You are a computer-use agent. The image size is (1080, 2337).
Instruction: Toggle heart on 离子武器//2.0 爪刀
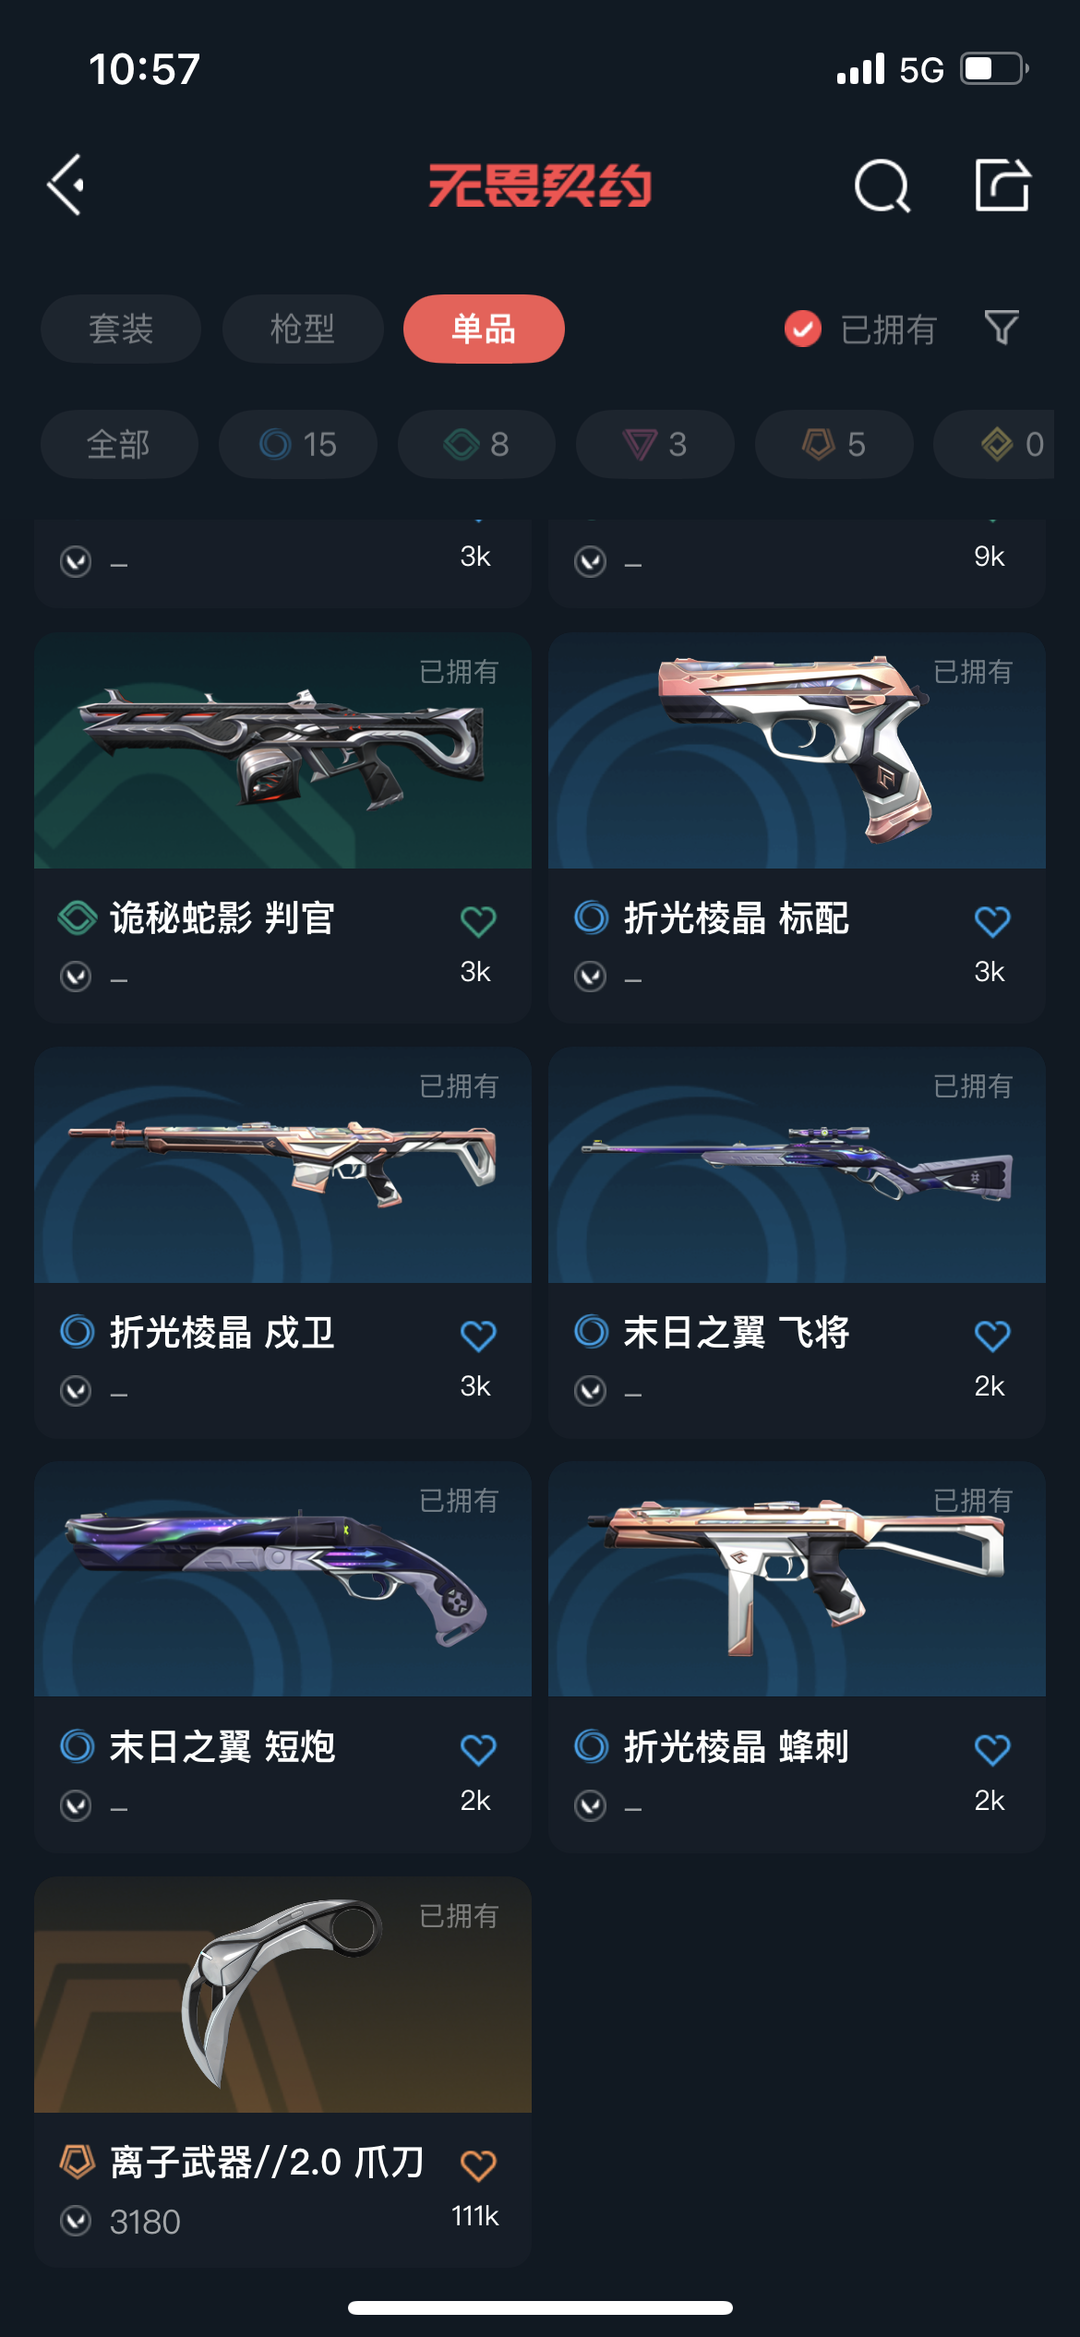pos(478,2165)
